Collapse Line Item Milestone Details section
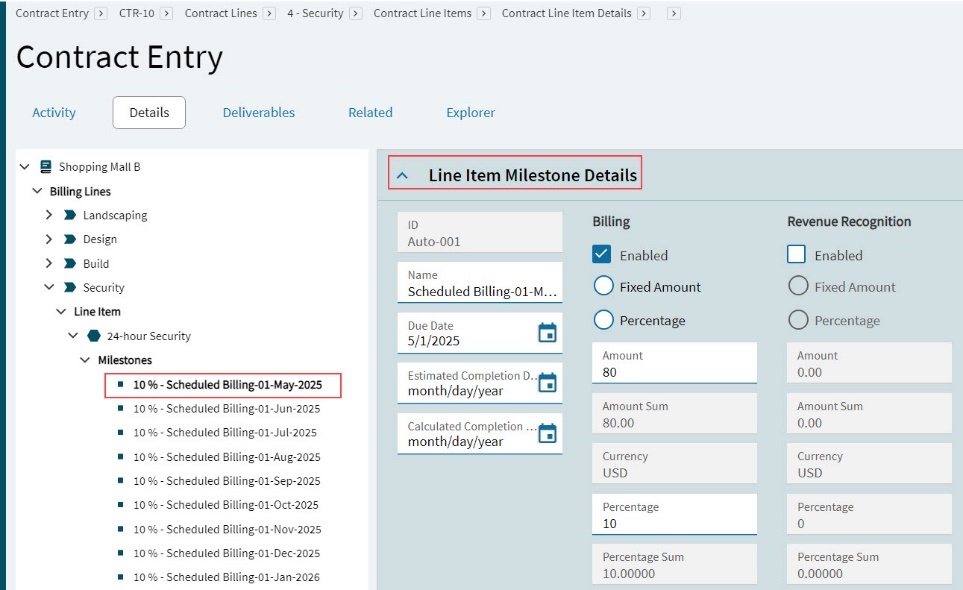The height and width of the screenshot is (590, 963). tap(402, 176)
